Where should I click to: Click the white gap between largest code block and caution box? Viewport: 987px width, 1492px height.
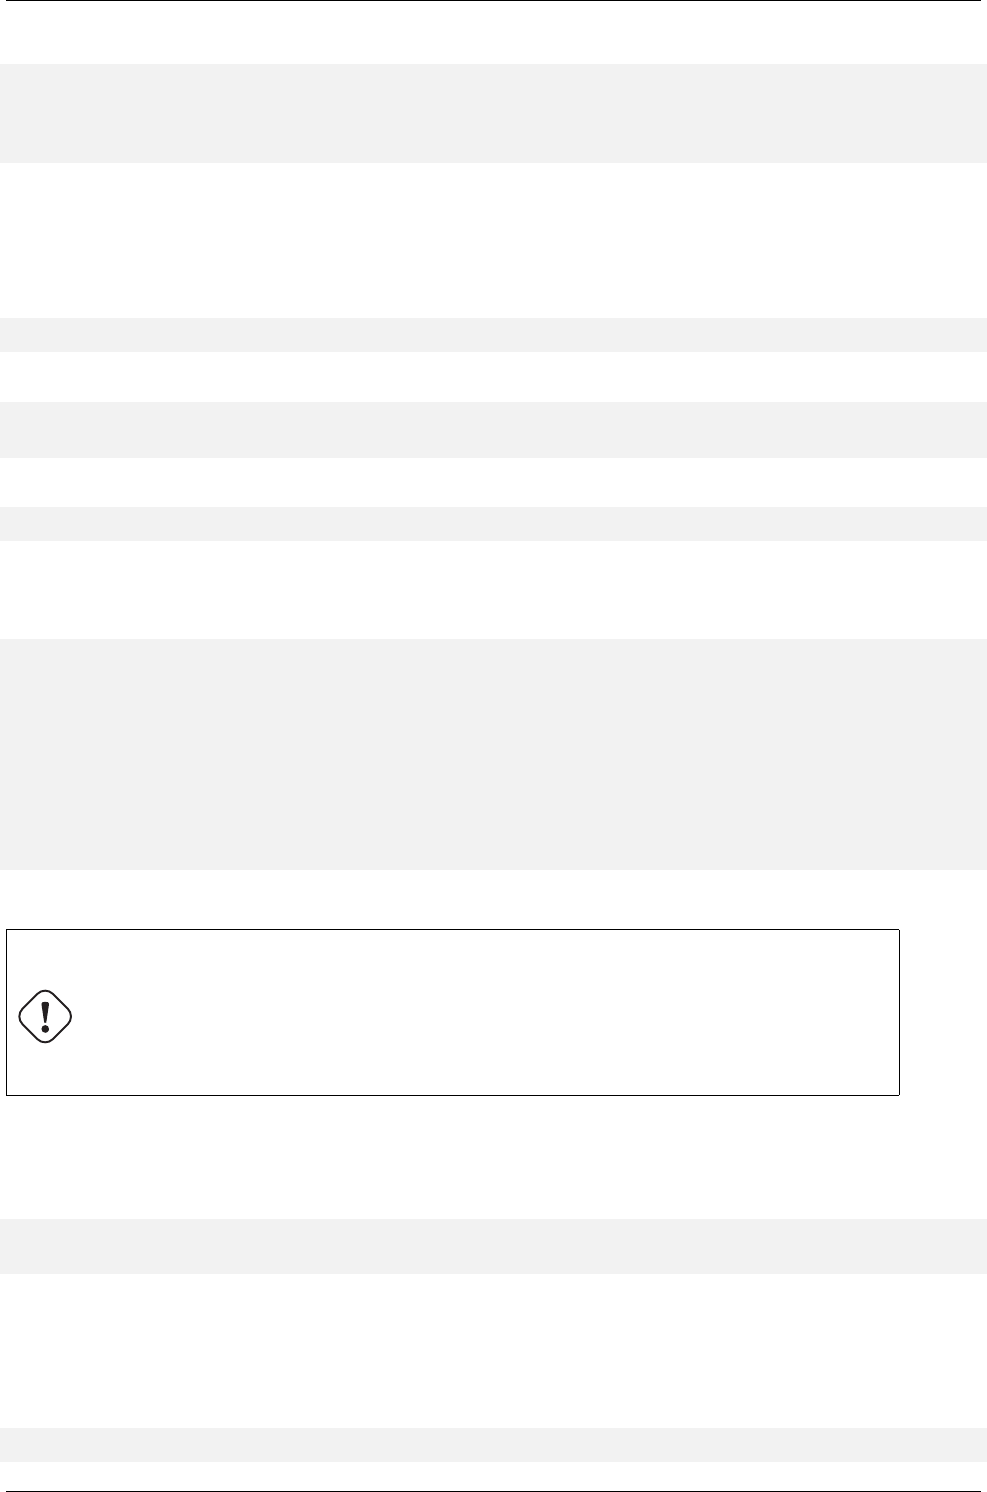point(493,899)
